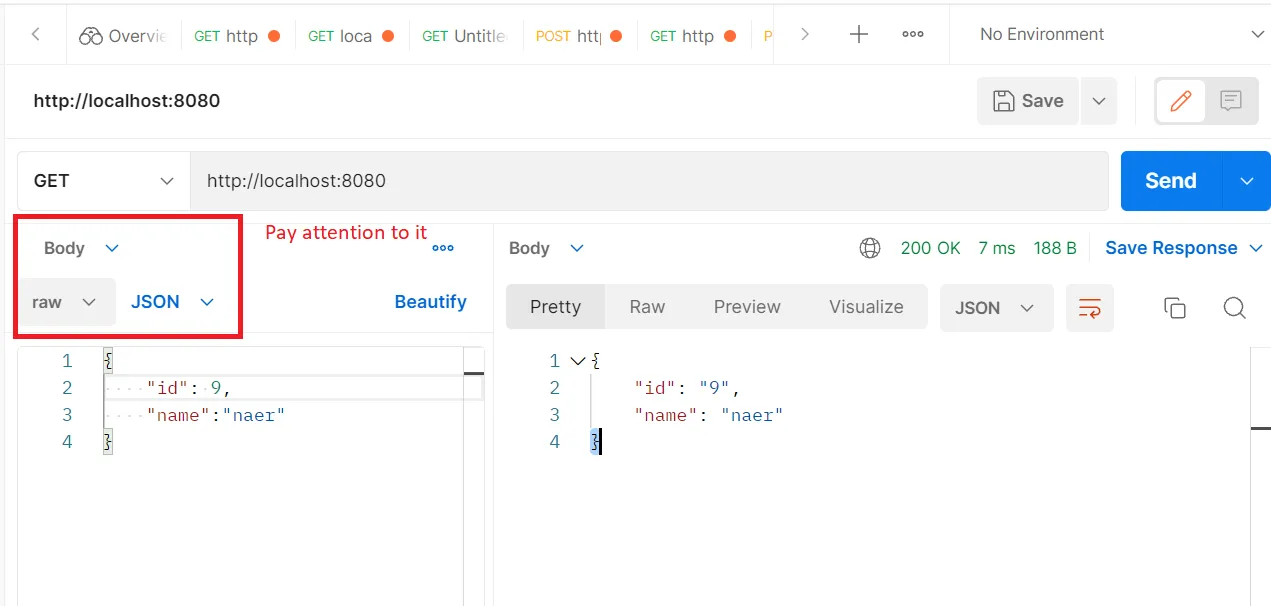Click the wrap lines icon in response
Viewport: 1271px width, 606px height.
point(1089,308)
